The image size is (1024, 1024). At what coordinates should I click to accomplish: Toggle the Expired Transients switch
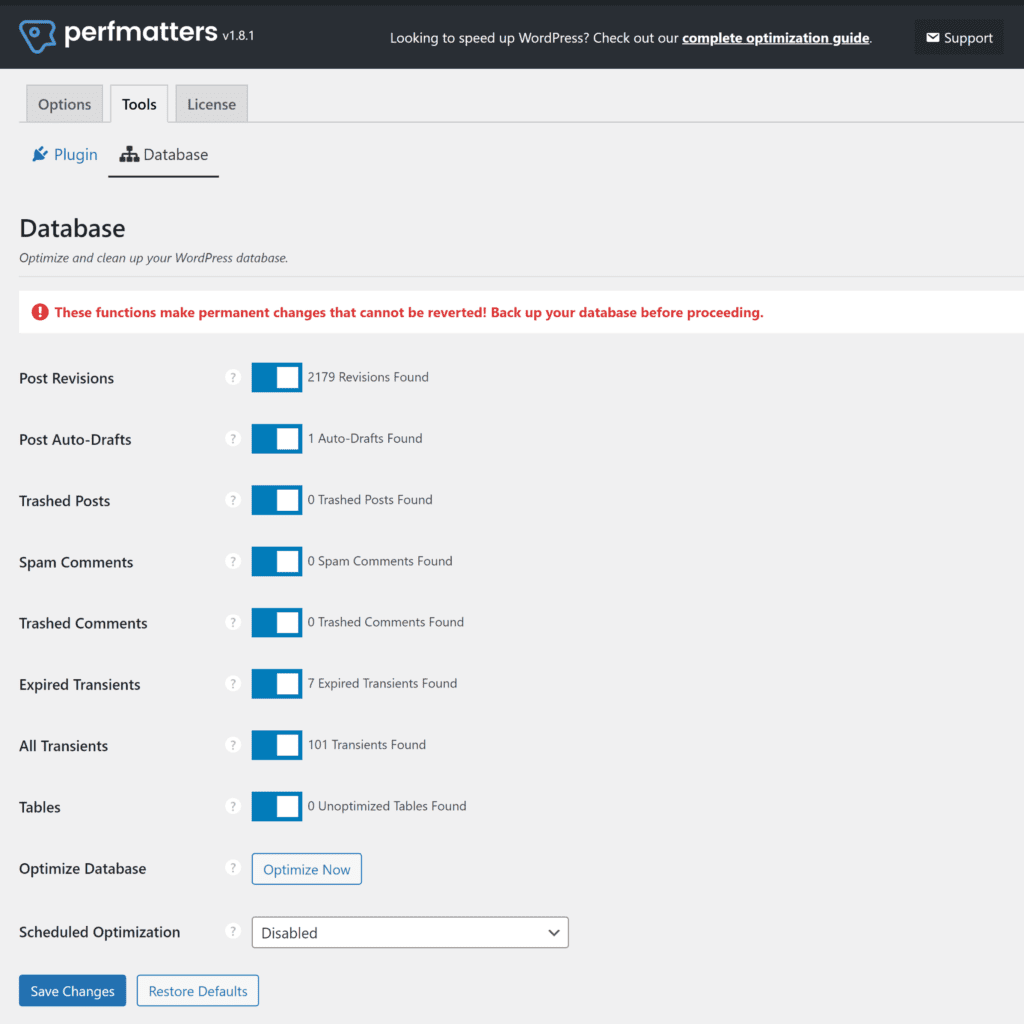pos(277,684)
